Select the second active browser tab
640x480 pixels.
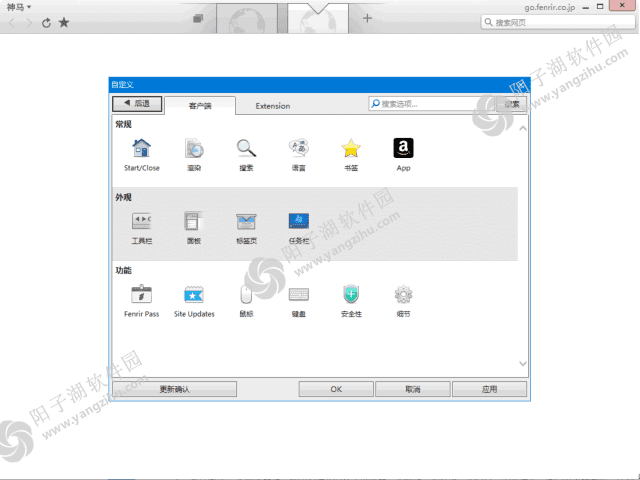pyautogui.click(x=318, y=18)
